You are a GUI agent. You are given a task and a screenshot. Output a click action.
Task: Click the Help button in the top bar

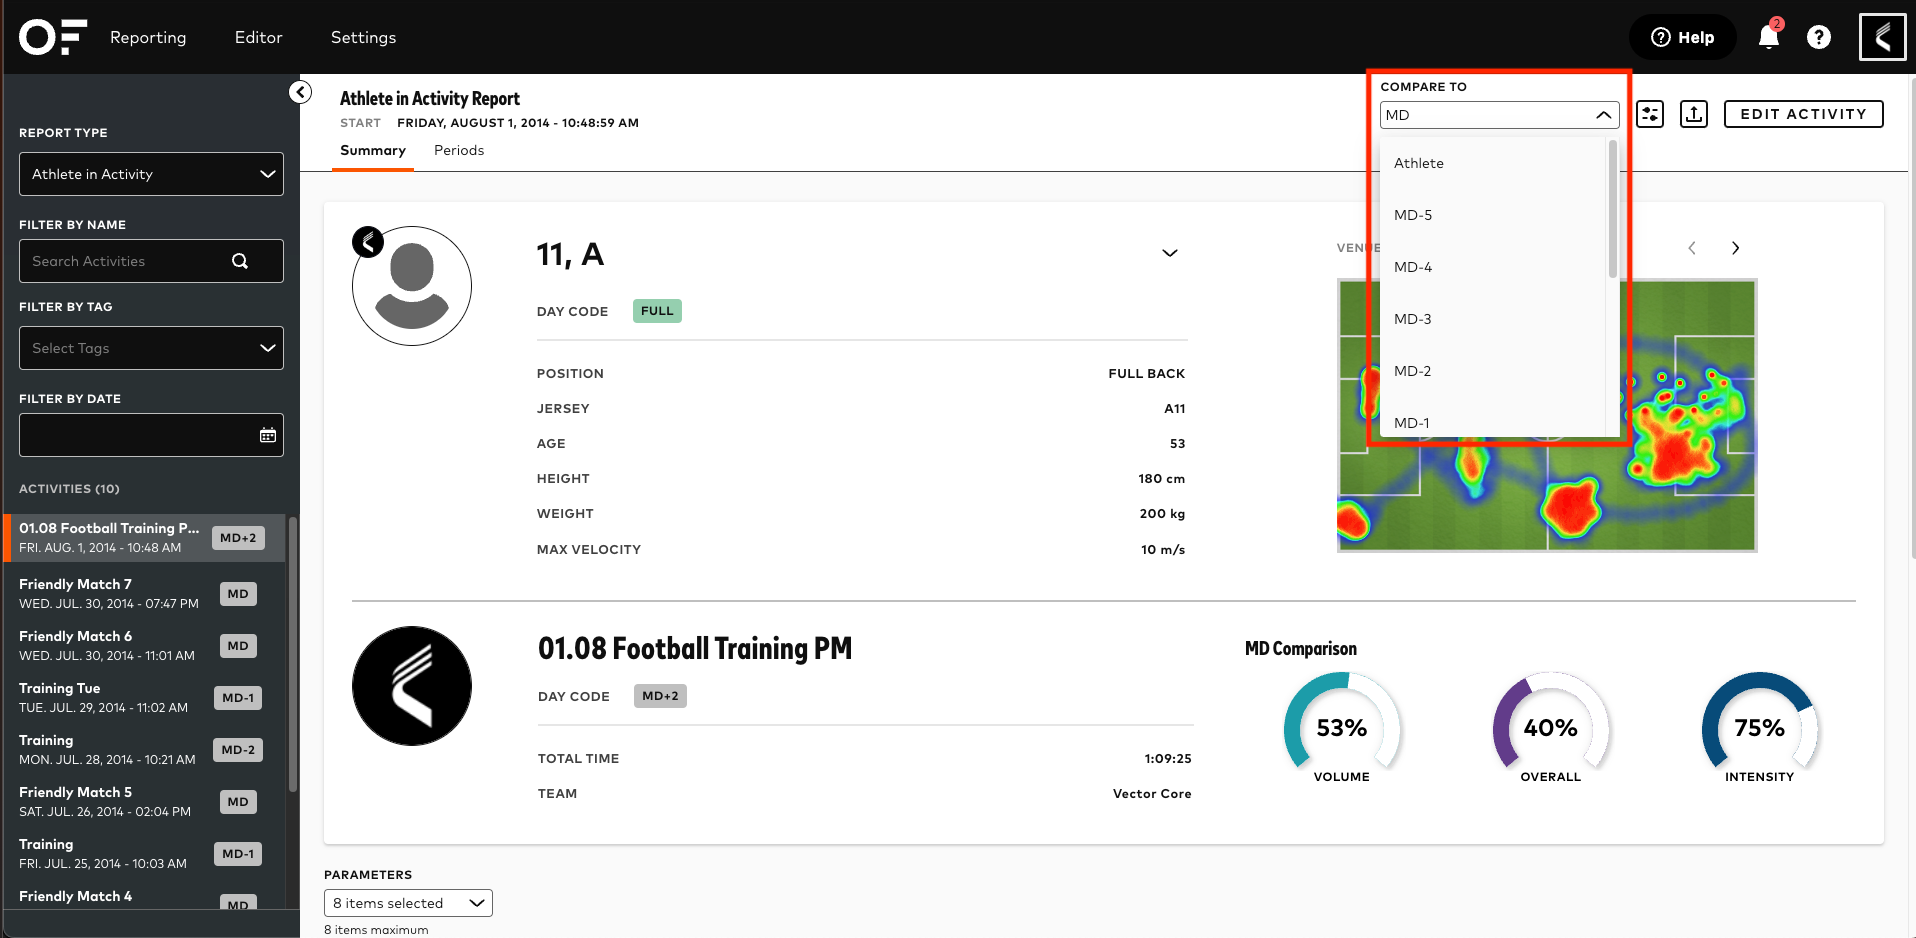1682,37
